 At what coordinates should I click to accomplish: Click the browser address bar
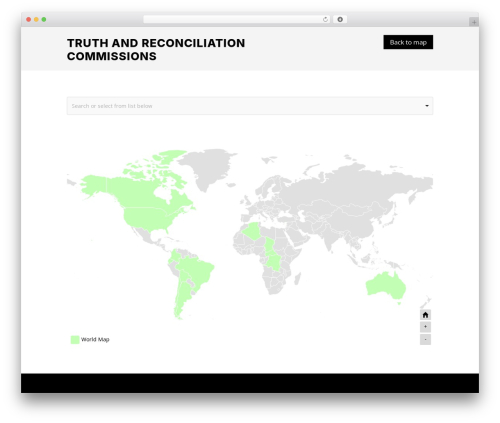[232, 20]
